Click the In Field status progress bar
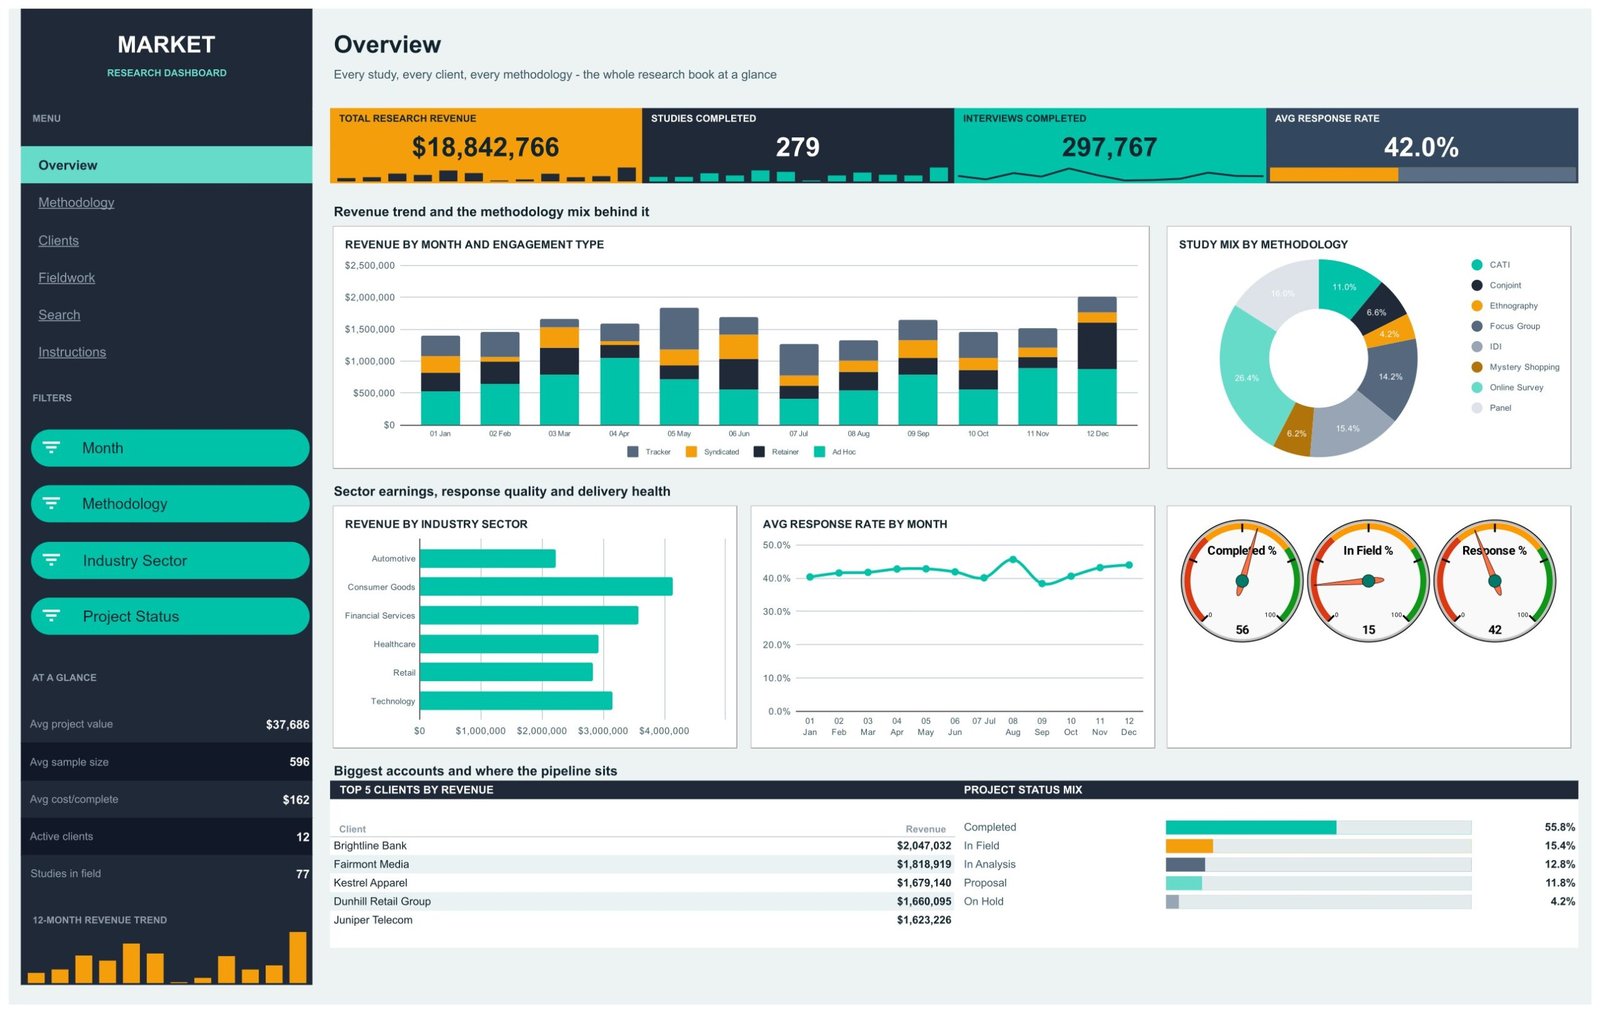 tap(1318, 846)
